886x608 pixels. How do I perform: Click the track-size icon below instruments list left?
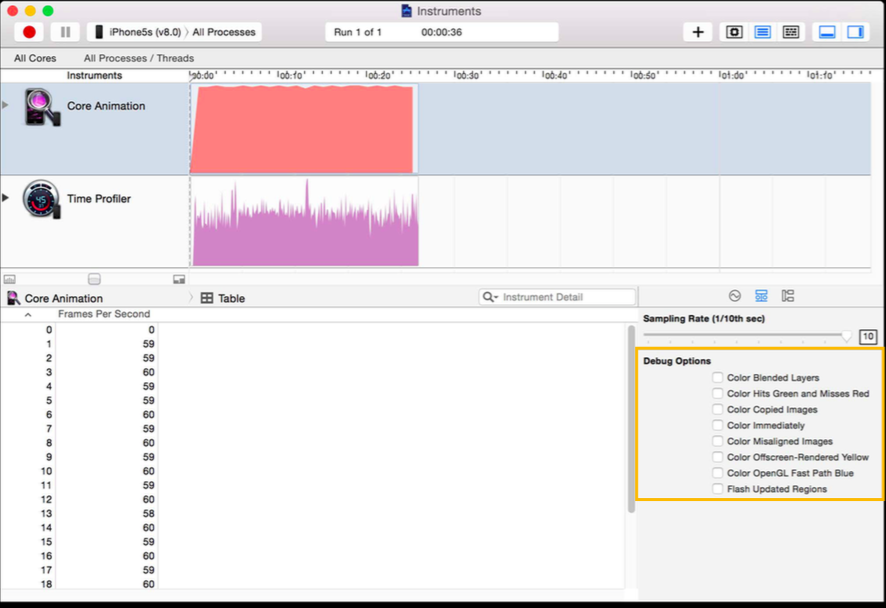(10, 279)
